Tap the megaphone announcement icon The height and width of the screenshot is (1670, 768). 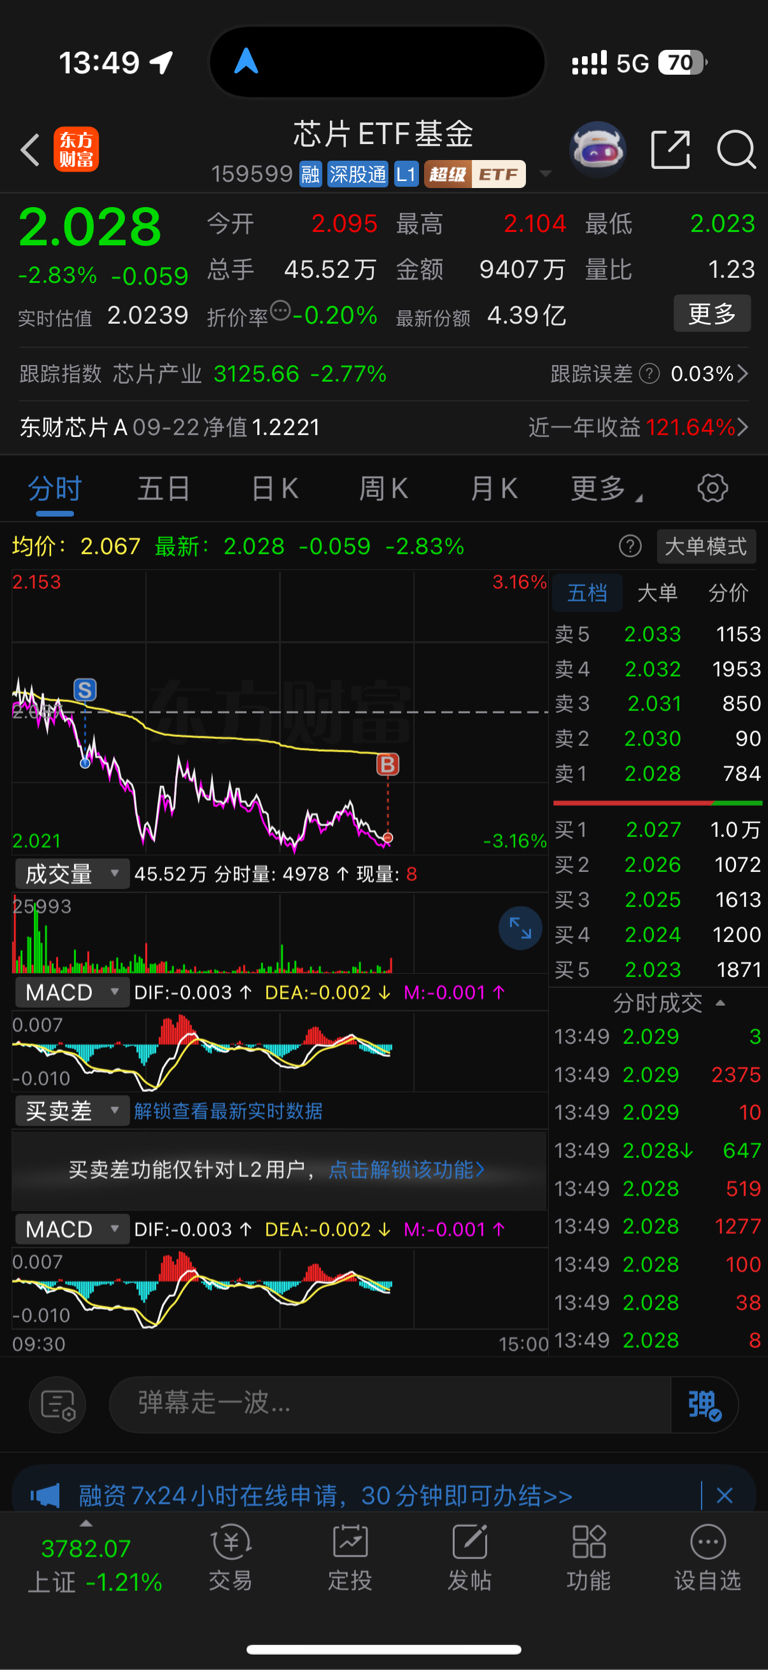point(45,1496)
